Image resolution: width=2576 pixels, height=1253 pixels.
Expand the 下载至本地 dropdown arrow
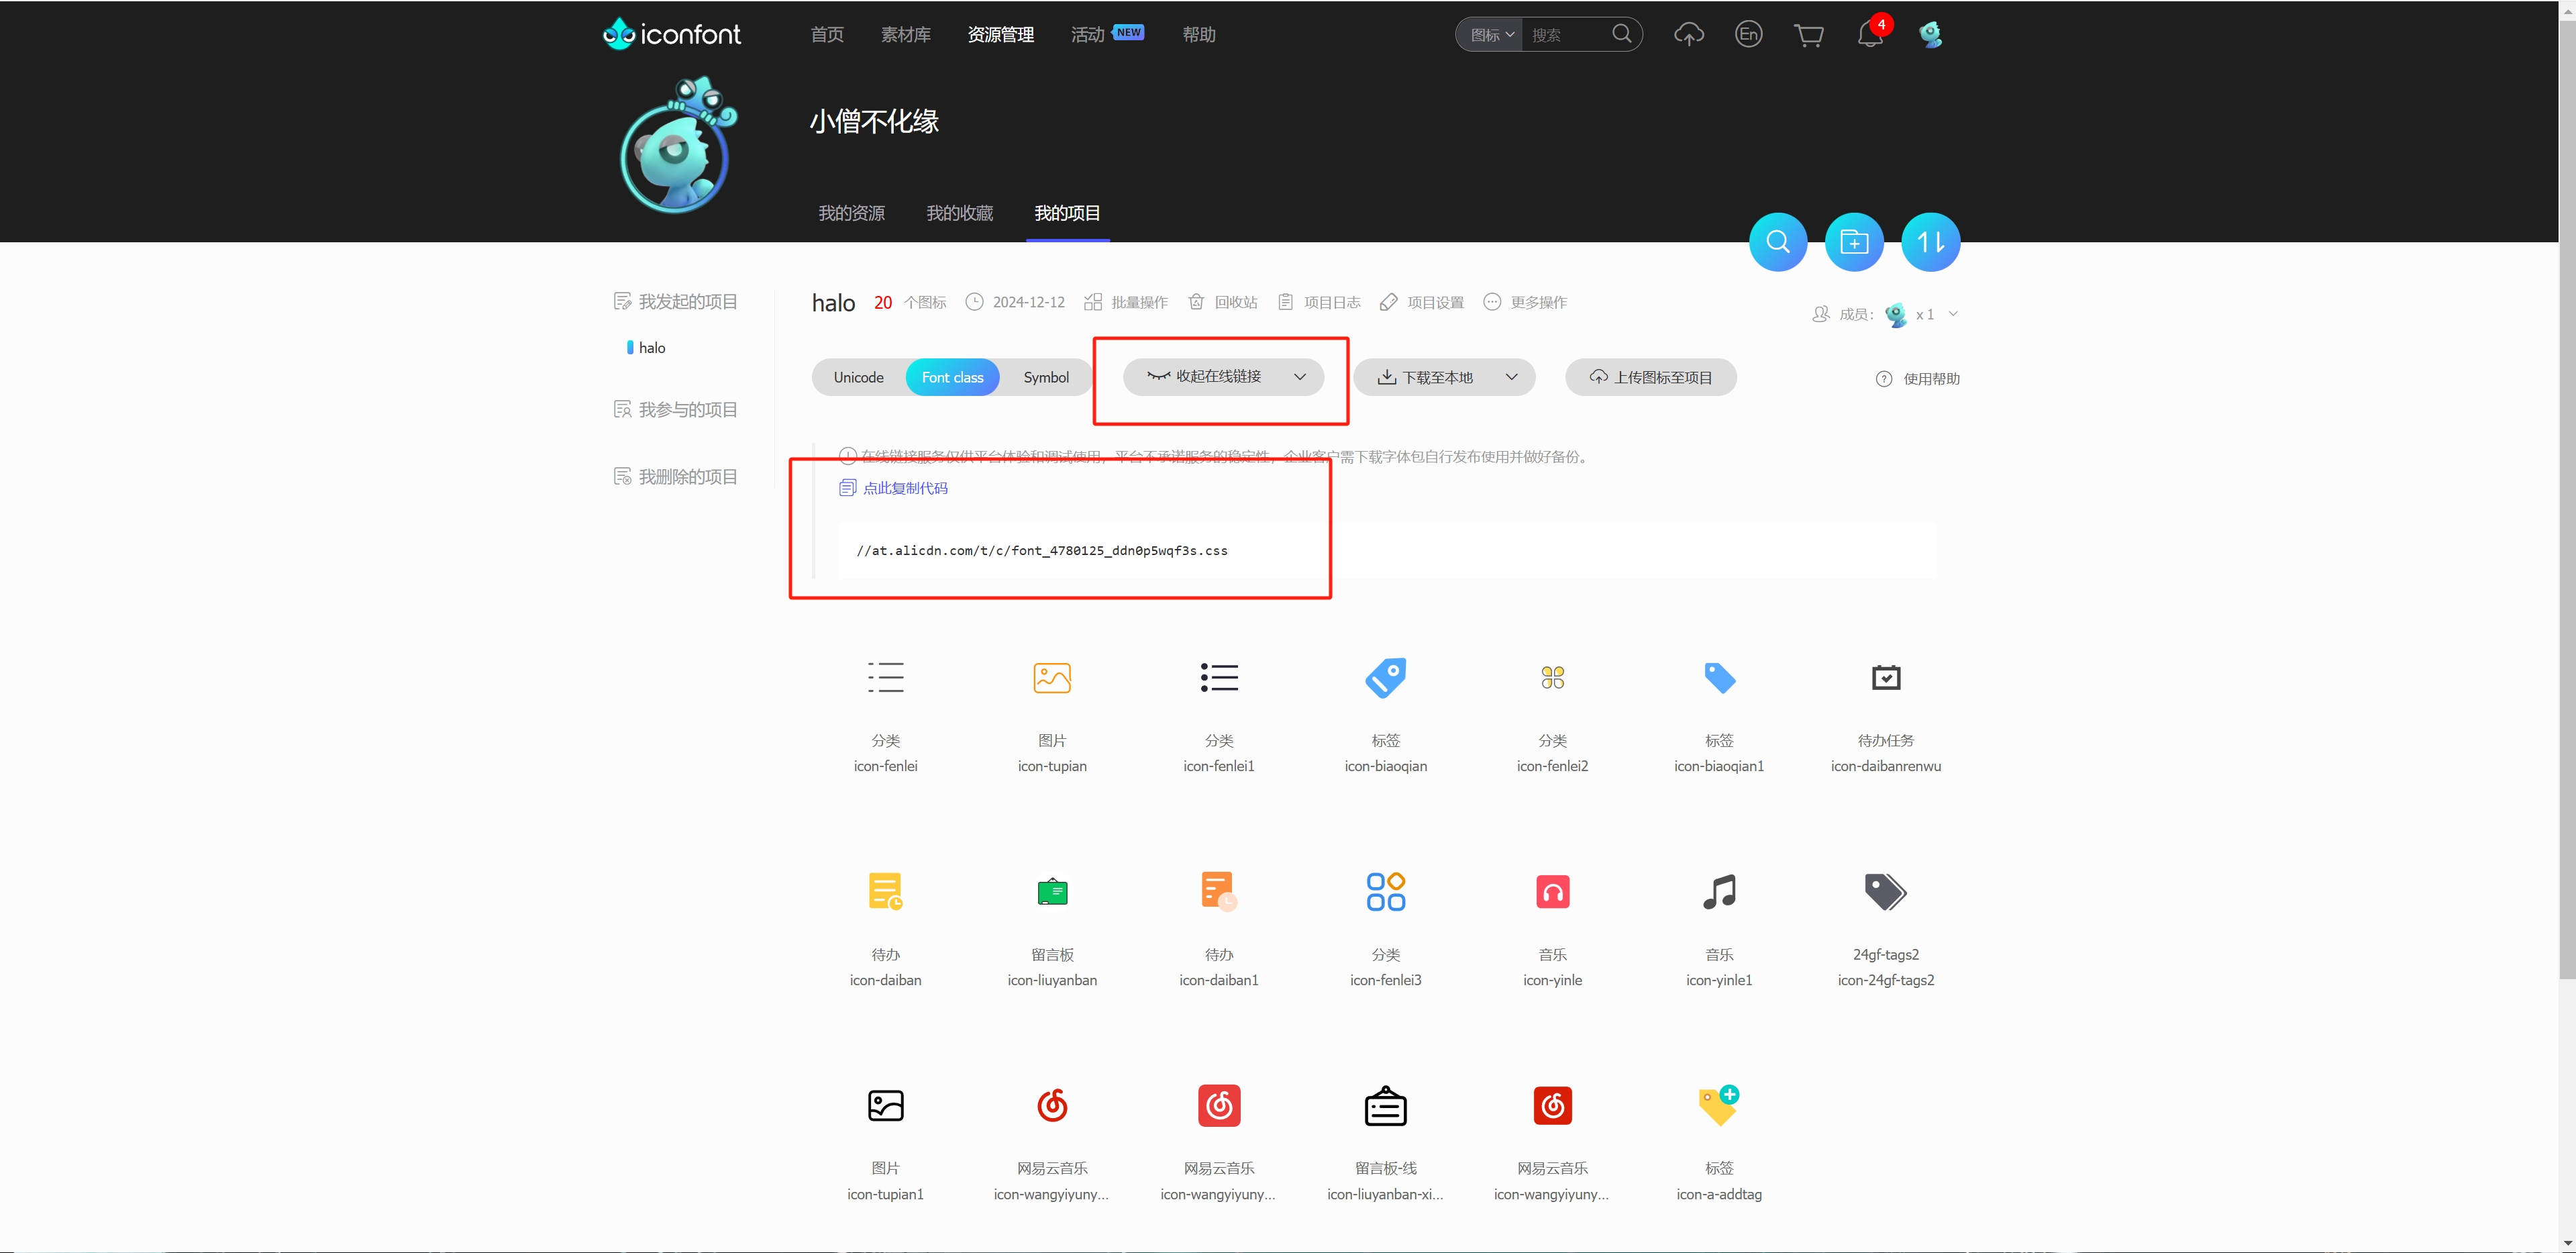(x=1511, y=377)
